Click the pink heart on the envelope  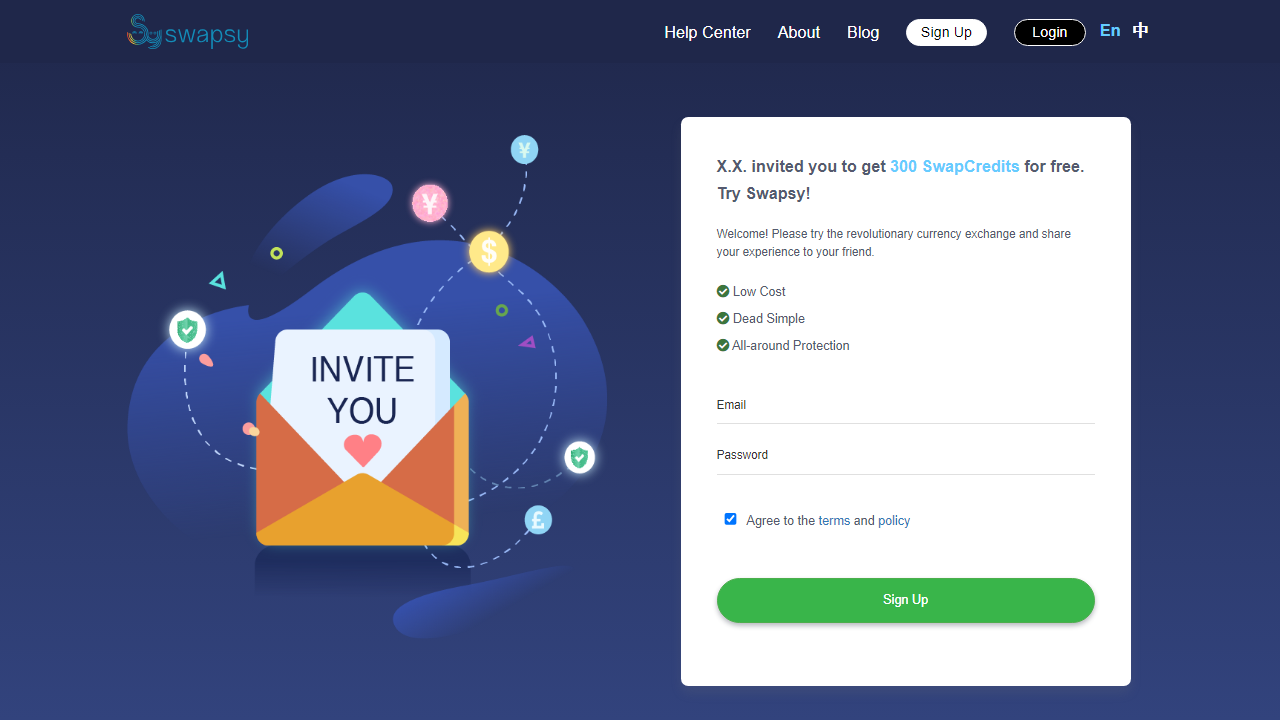[x=362, y=450]
